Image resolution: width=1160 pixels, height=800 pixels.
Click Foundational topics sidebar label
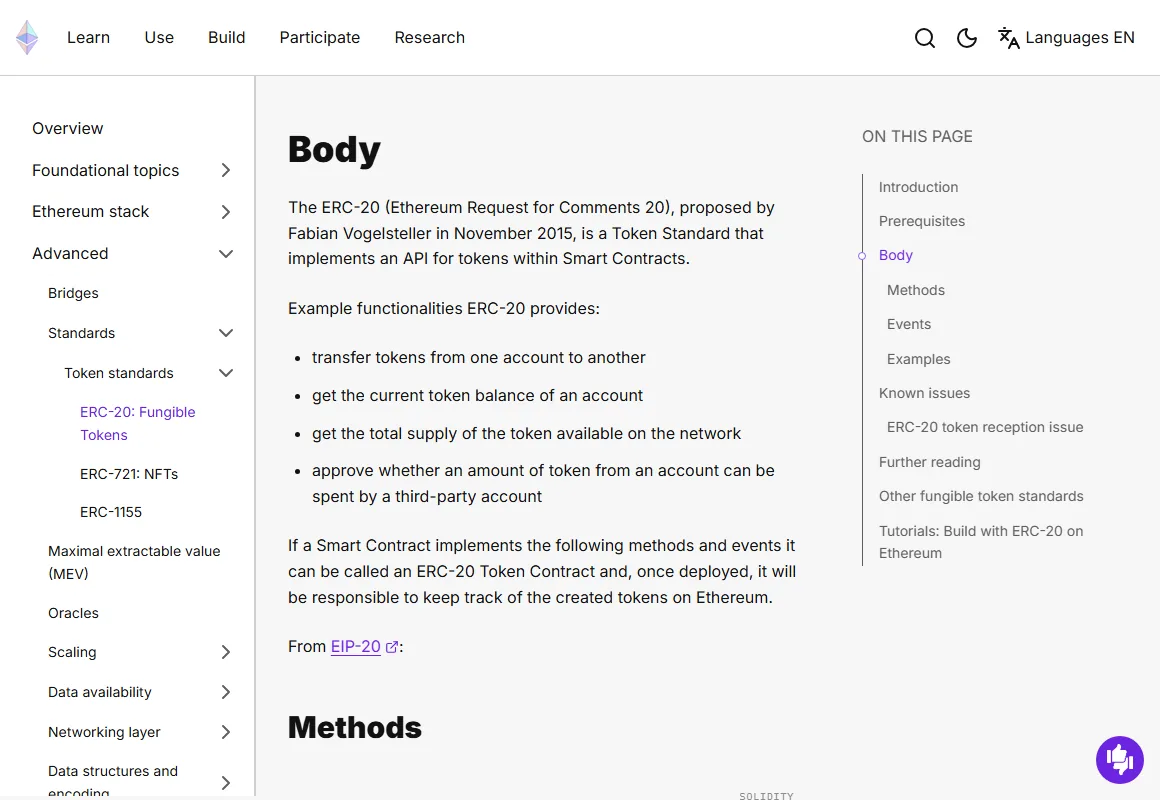coord(106,170)
